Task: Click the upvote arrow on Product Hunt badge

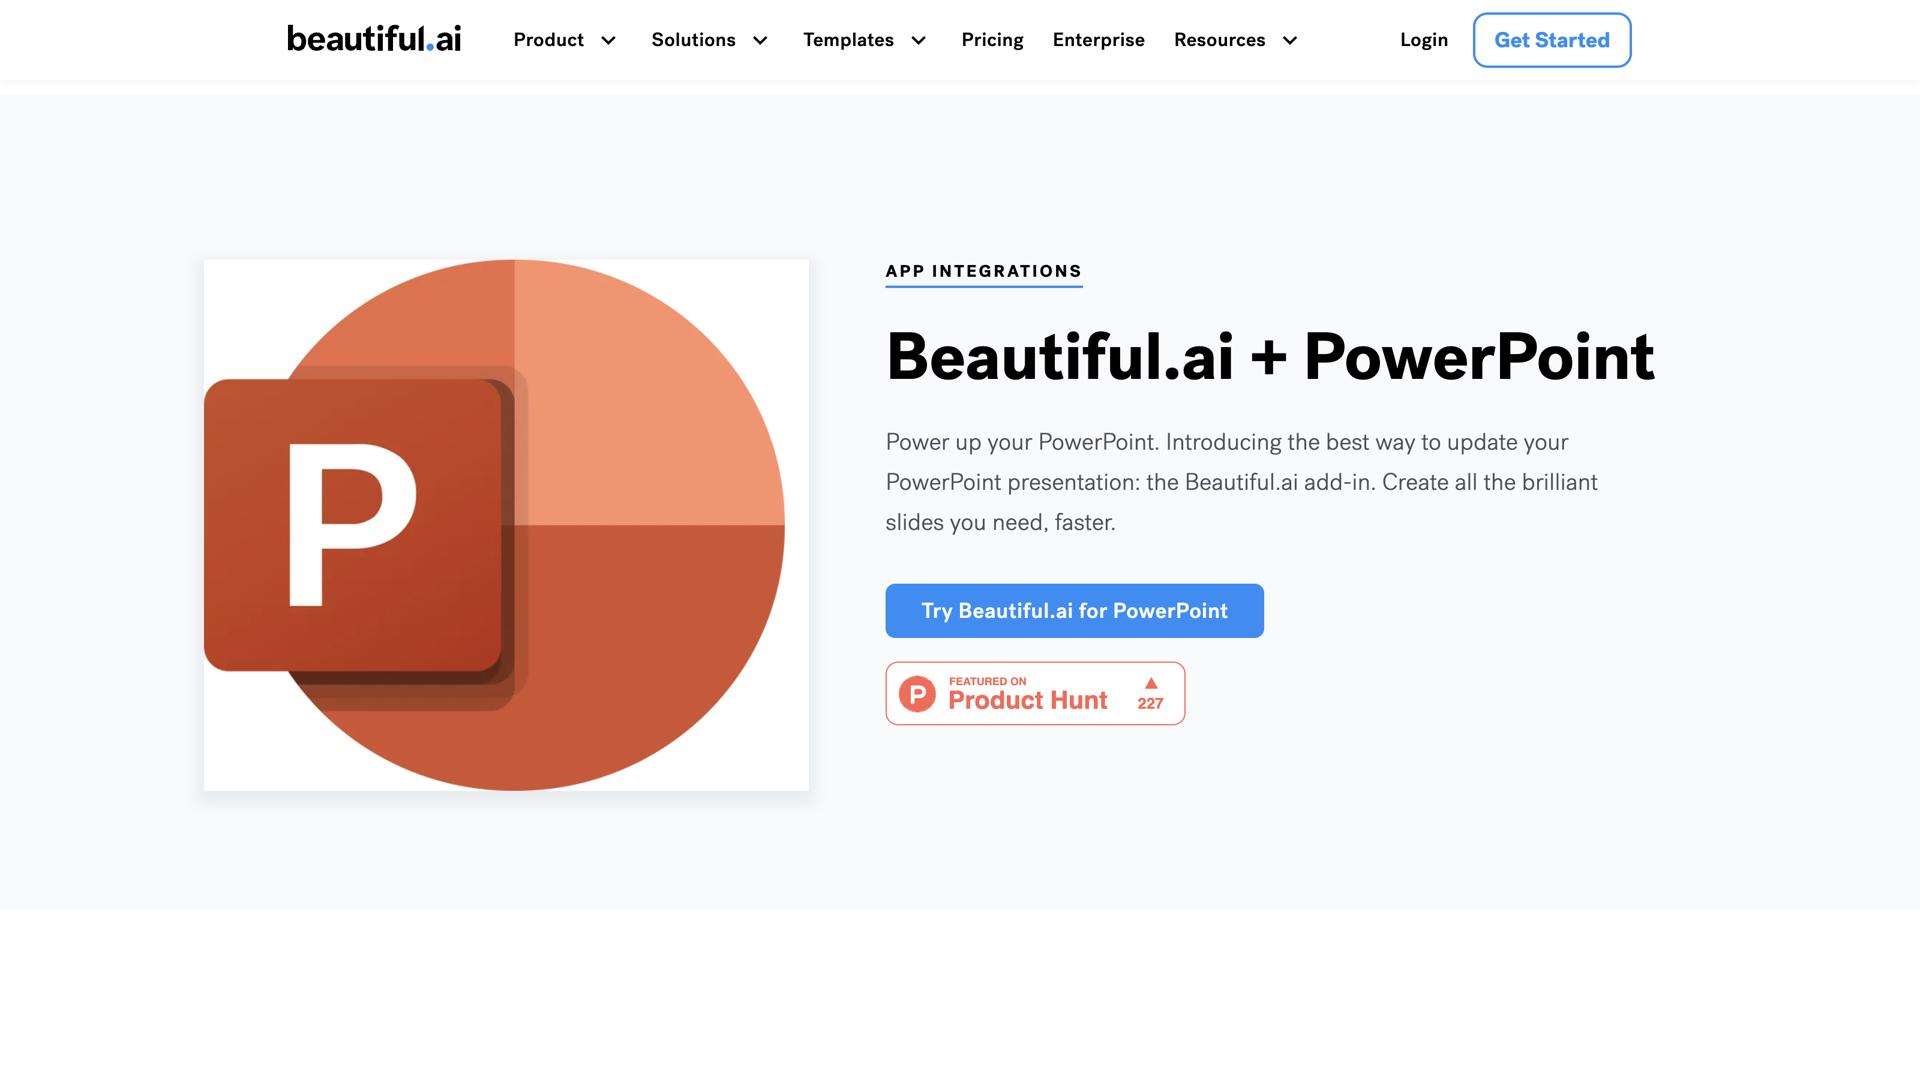Action: [x=1151, y=683]
